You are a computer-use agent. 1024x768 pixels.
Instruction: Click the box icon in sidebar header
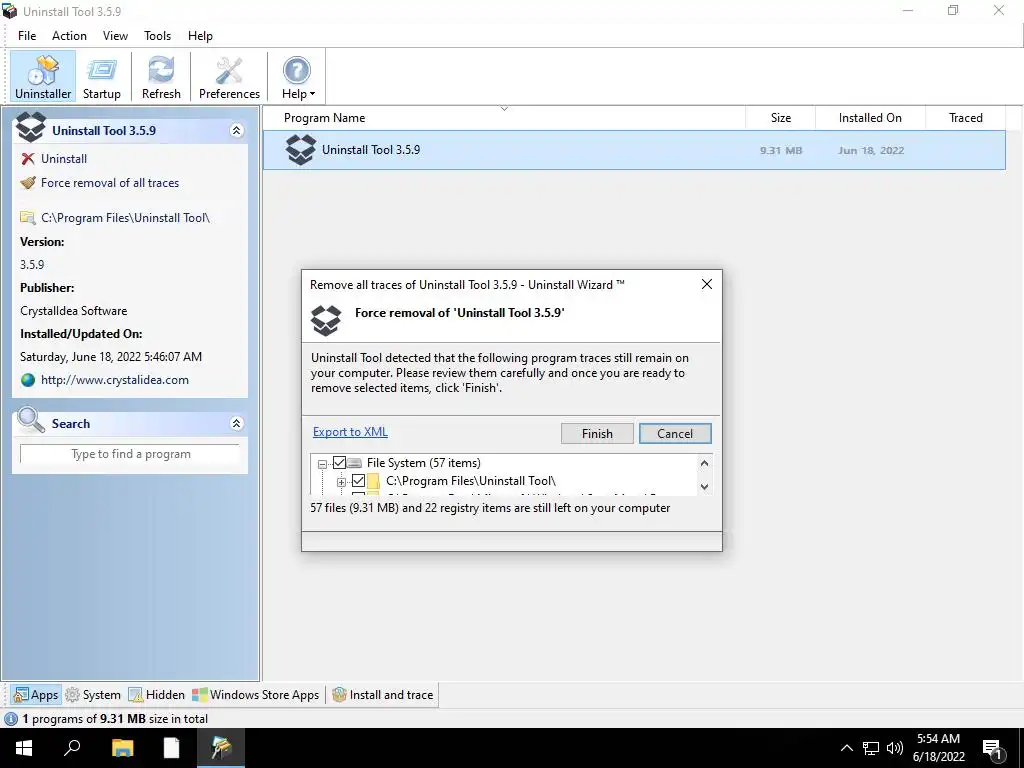coord(30,127)
